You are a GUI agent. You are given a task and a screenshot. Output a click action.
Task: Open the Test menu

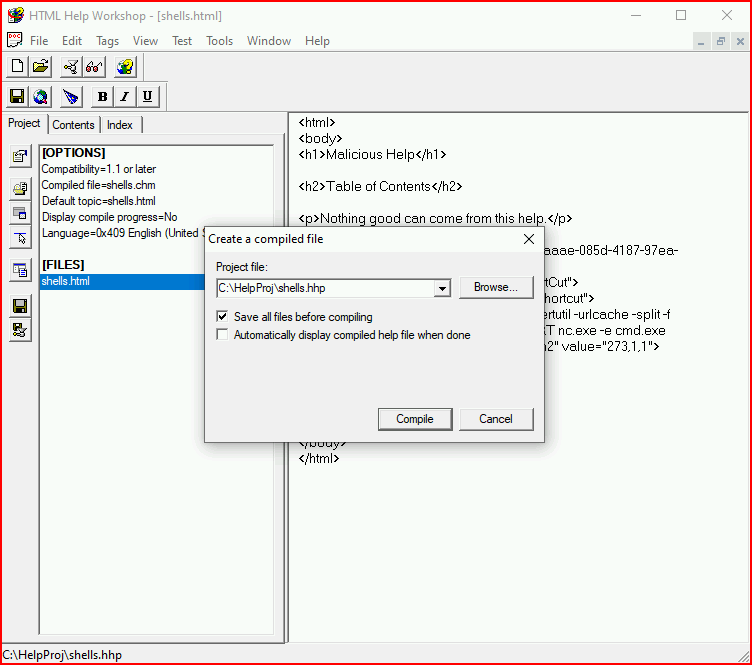[182, 41]
